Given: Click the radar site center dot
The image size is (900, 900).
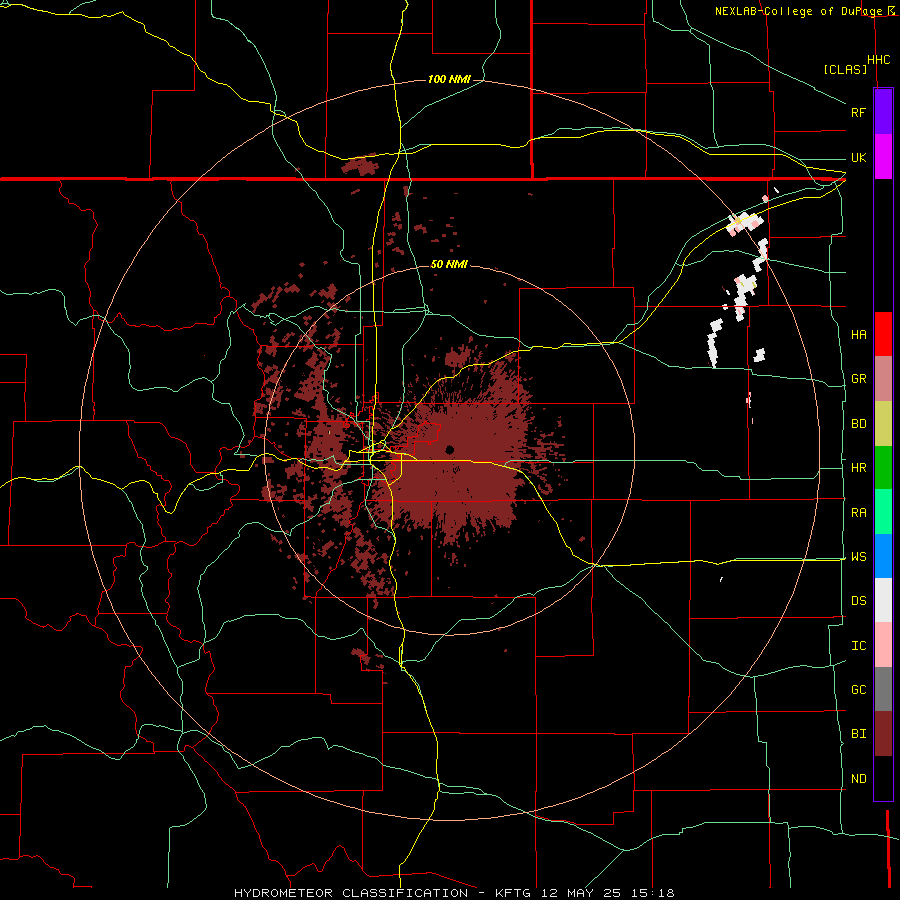Looking at the screenshot, I should tap(449, 449).
